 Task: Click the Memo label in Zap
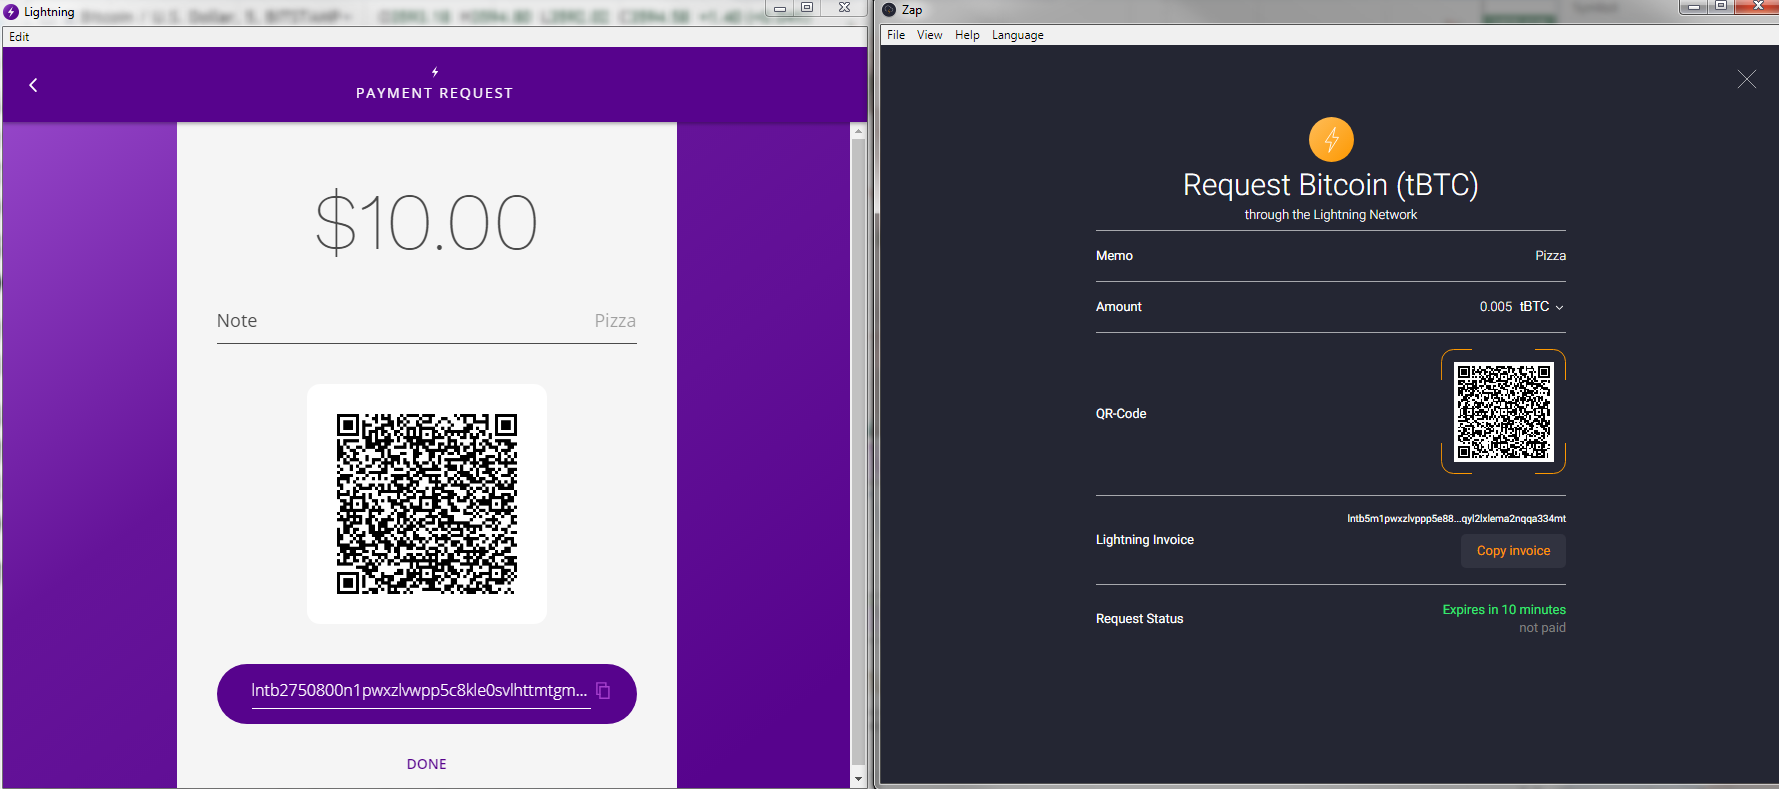(1114, 256)
